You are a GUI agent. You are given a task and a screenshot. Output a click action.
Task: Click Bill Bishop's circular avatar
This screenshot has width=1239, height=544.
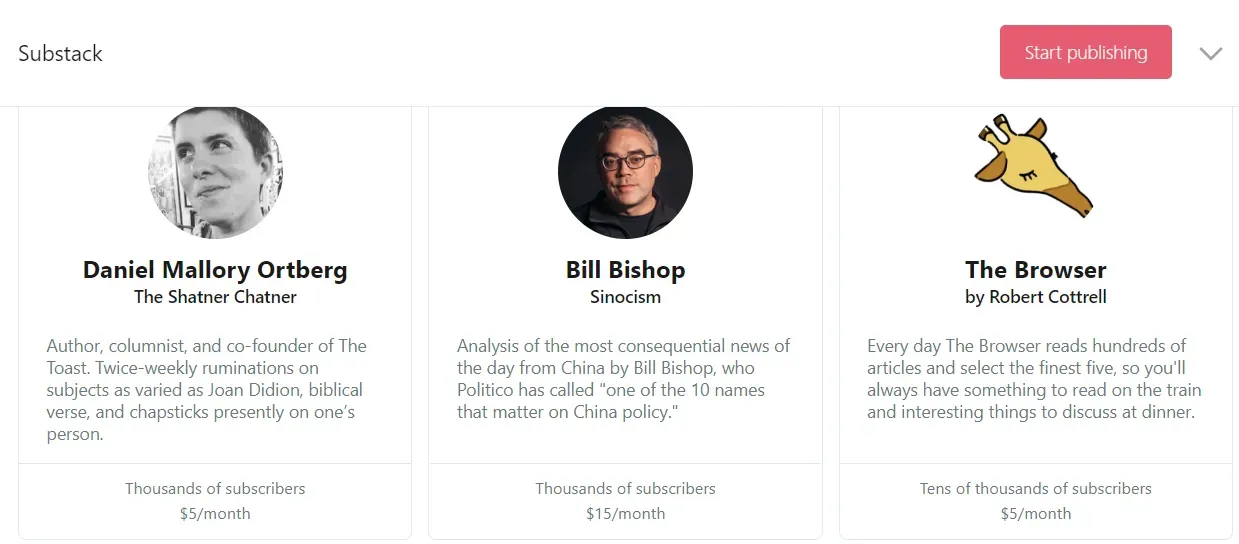coord(625,172)
